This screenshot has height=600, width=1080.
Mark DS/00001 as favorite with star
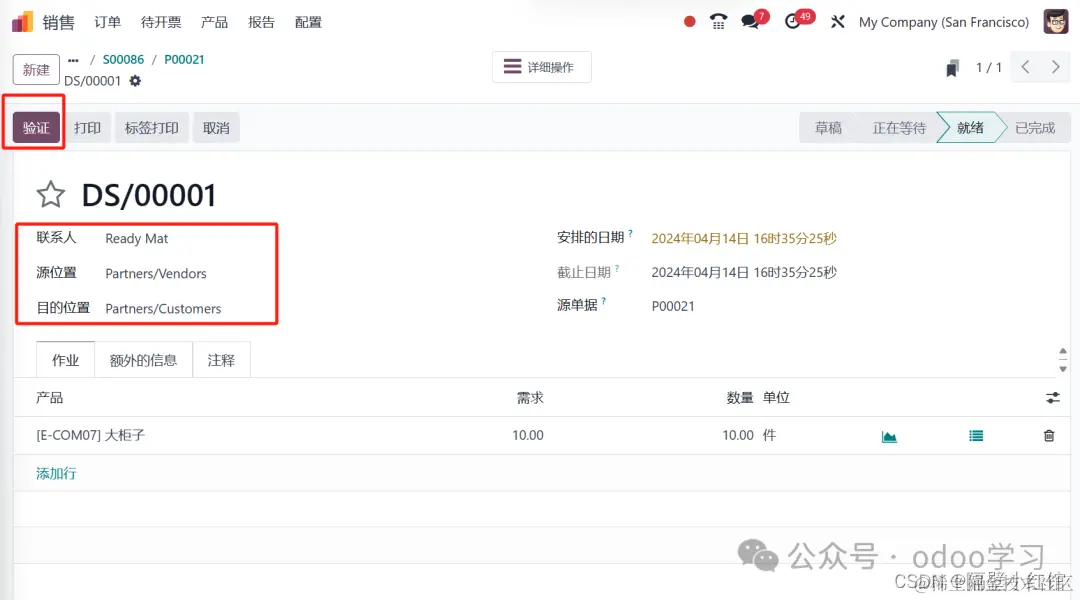(49, 194)
